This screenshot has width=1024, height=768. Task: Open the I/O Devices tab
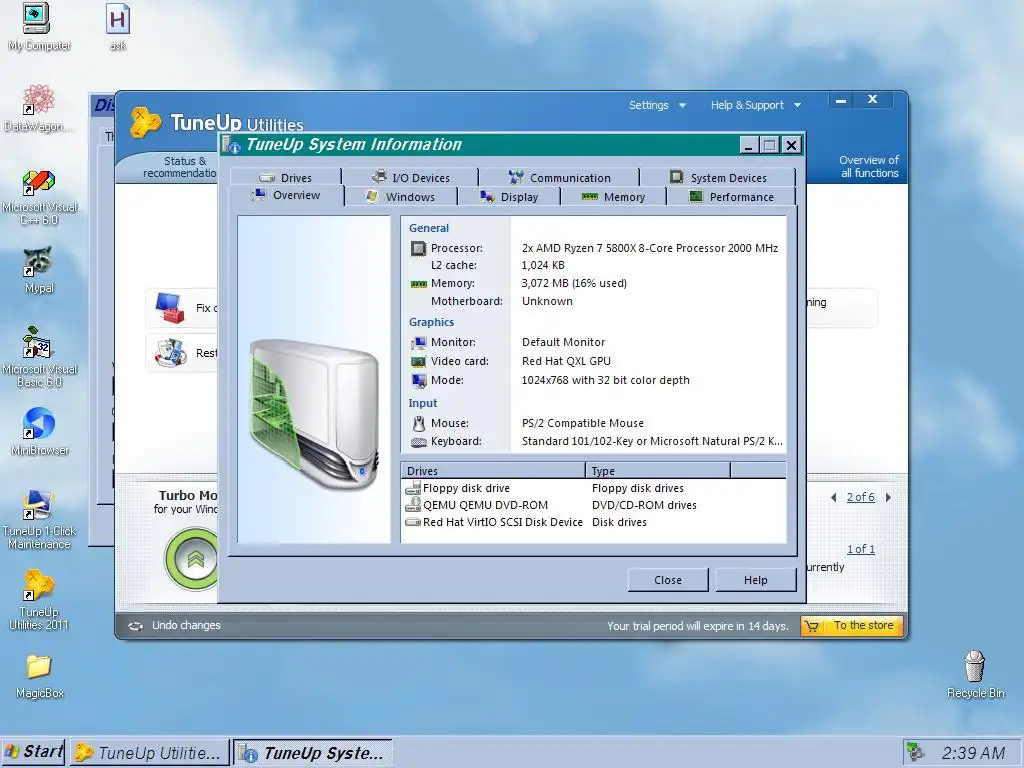point(411,178)
